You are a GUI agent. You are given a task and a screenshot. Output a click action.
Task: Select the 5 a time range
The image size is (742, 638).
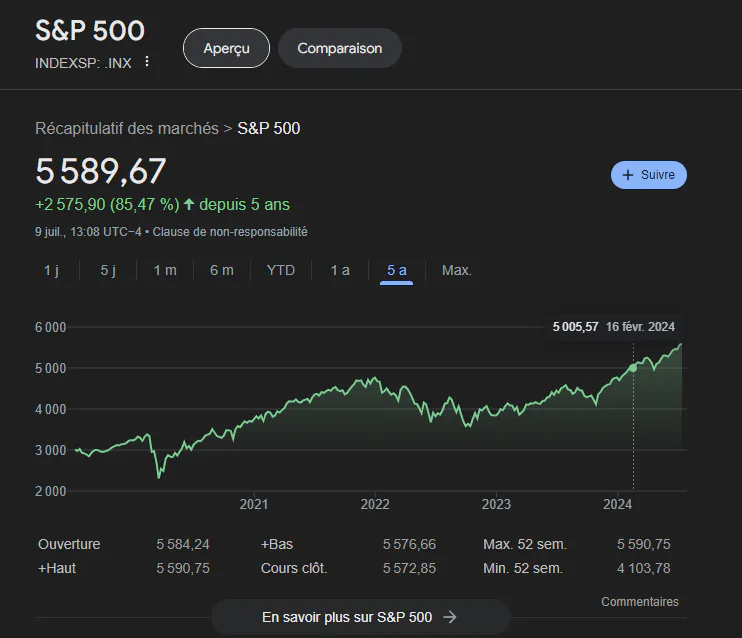(x=397, y=270)
